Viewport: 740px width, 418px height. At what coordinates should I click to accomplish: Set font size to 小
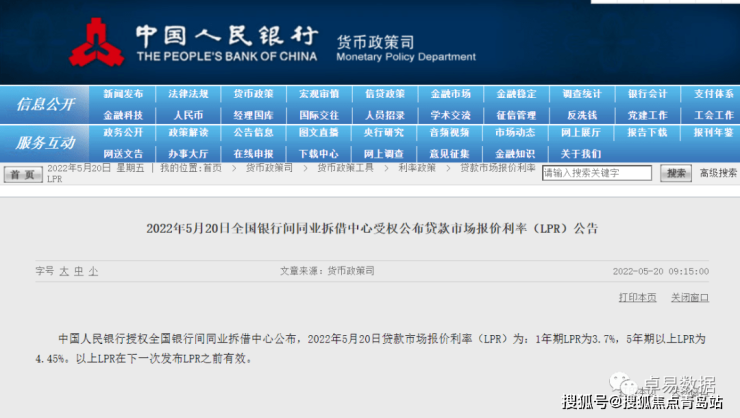pyautogui.click(x=93, y=271)
